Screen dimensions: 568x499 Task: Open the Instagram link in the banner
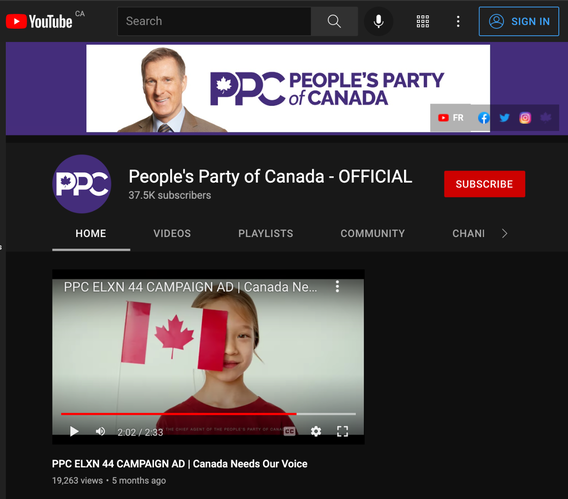click(525, 118)
